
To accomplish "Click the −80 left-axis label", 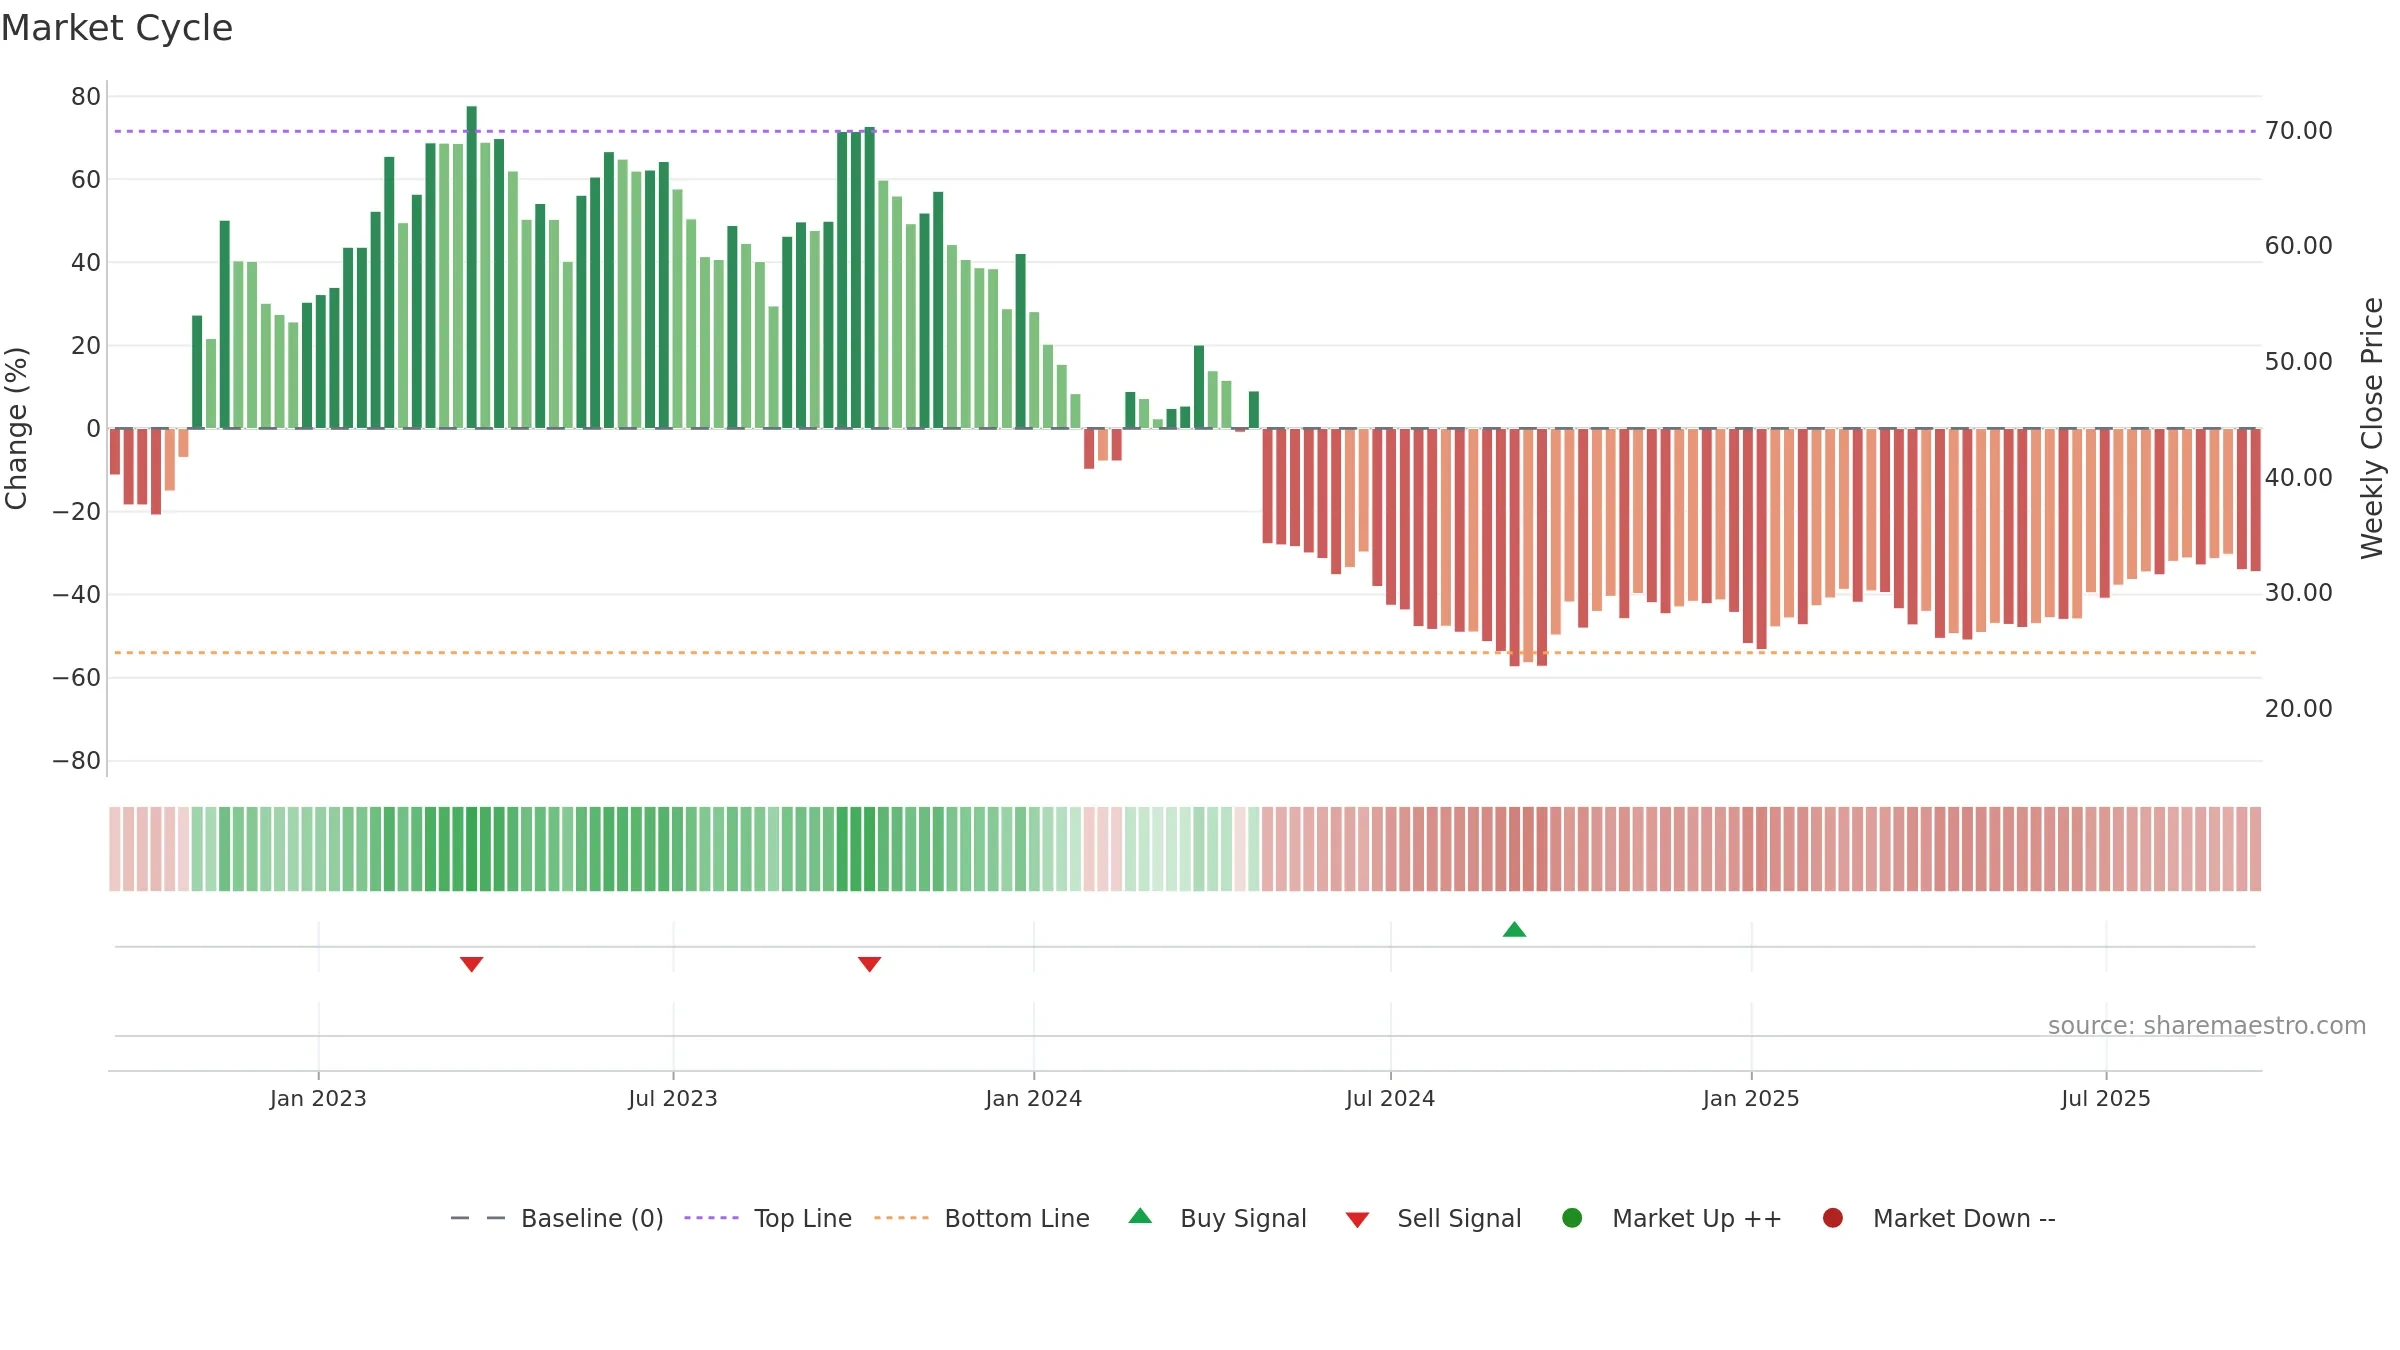I will coord(77,761).
